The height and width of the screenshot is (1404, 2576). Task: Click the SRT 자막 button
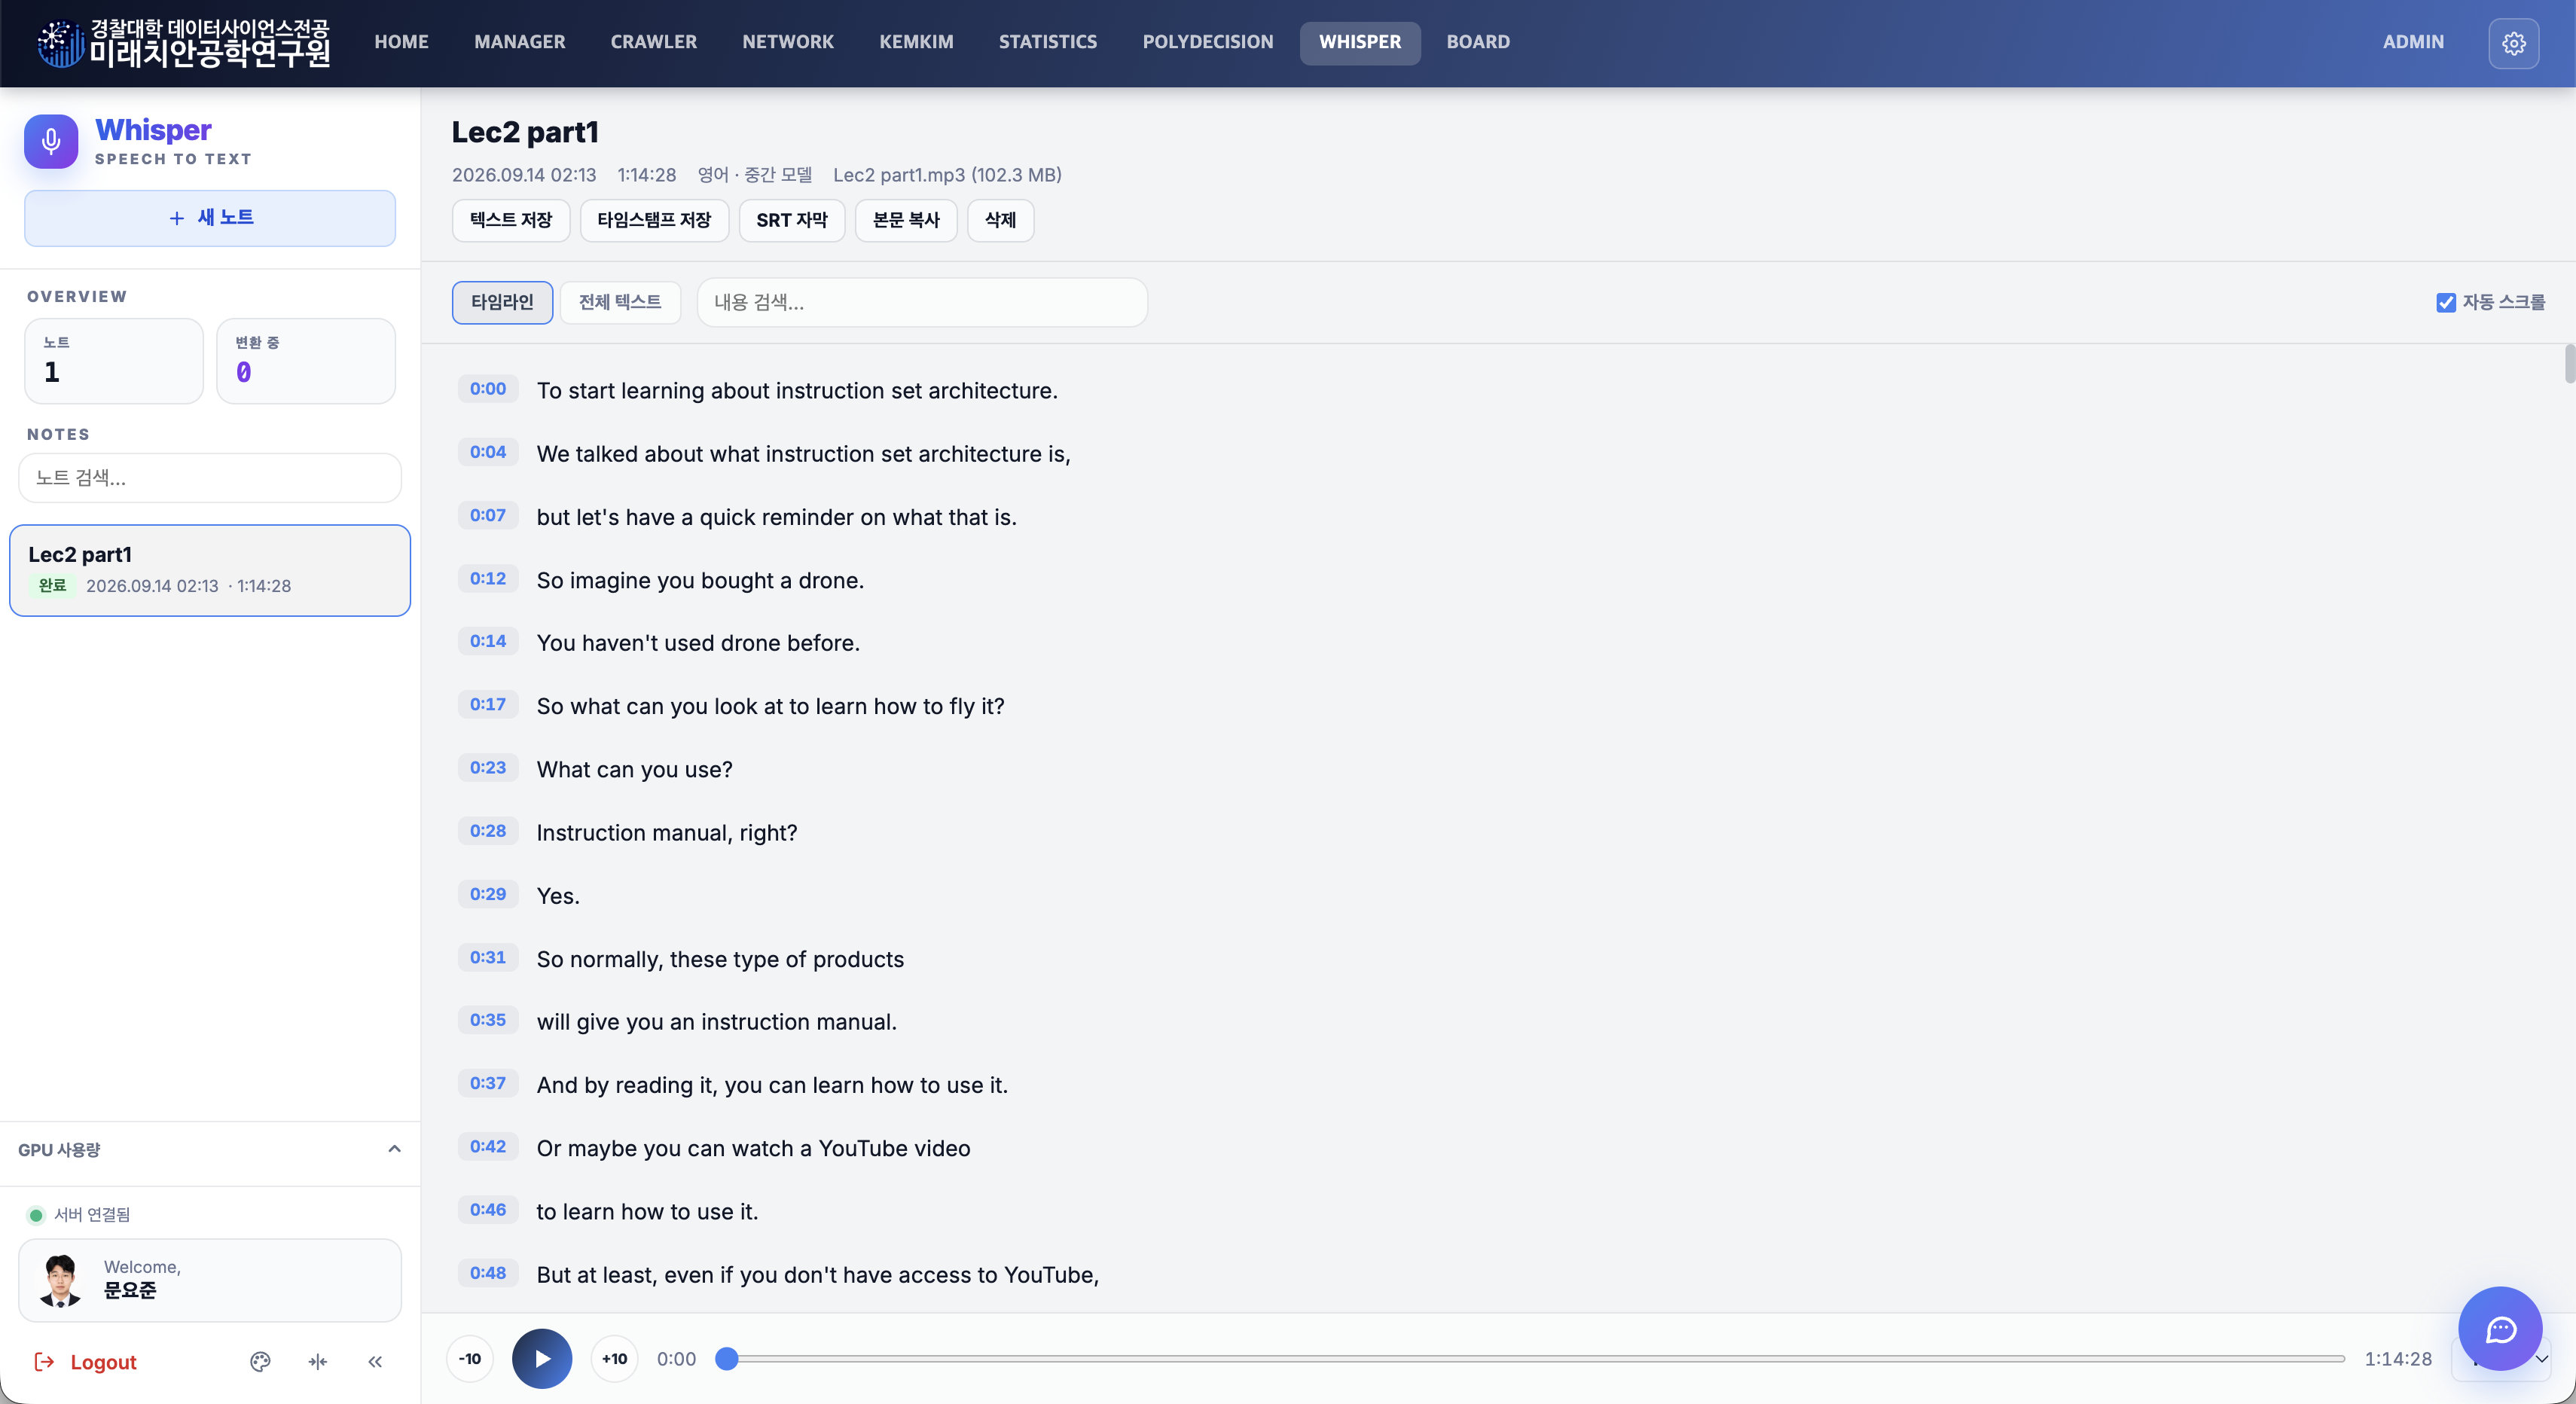click(x=792, y=220)
